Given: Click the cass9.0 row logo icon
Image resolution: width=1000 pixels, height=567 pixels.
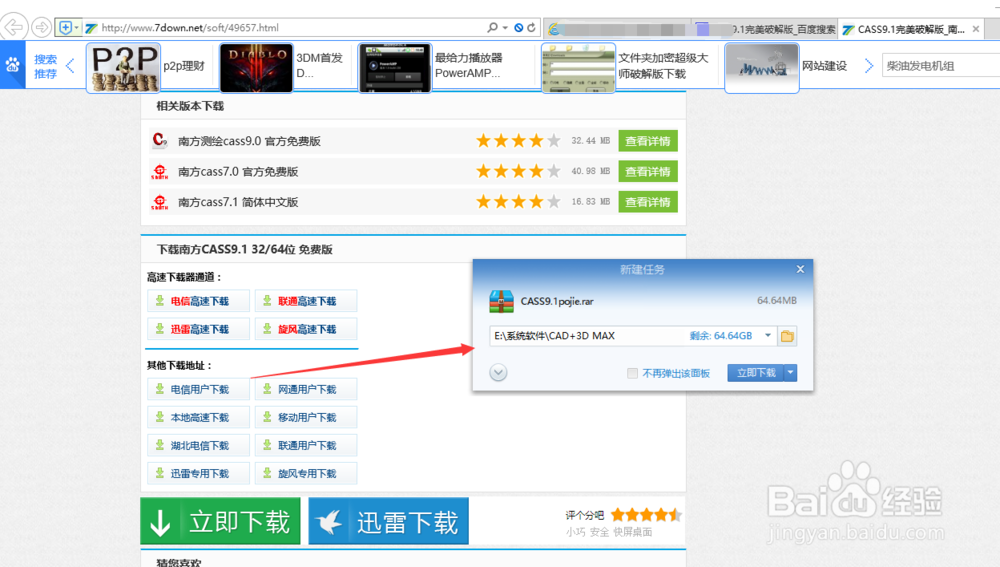Looking at the screenshot, I should [159, 140].
